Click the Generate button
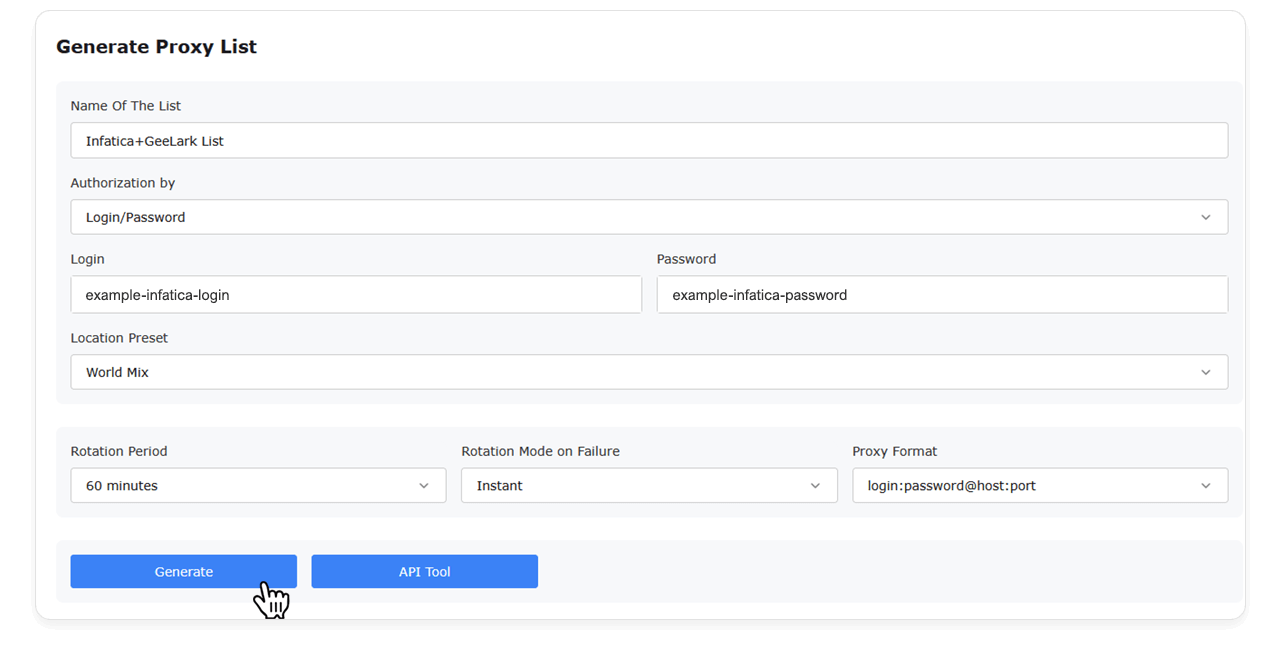 [183, 571]
